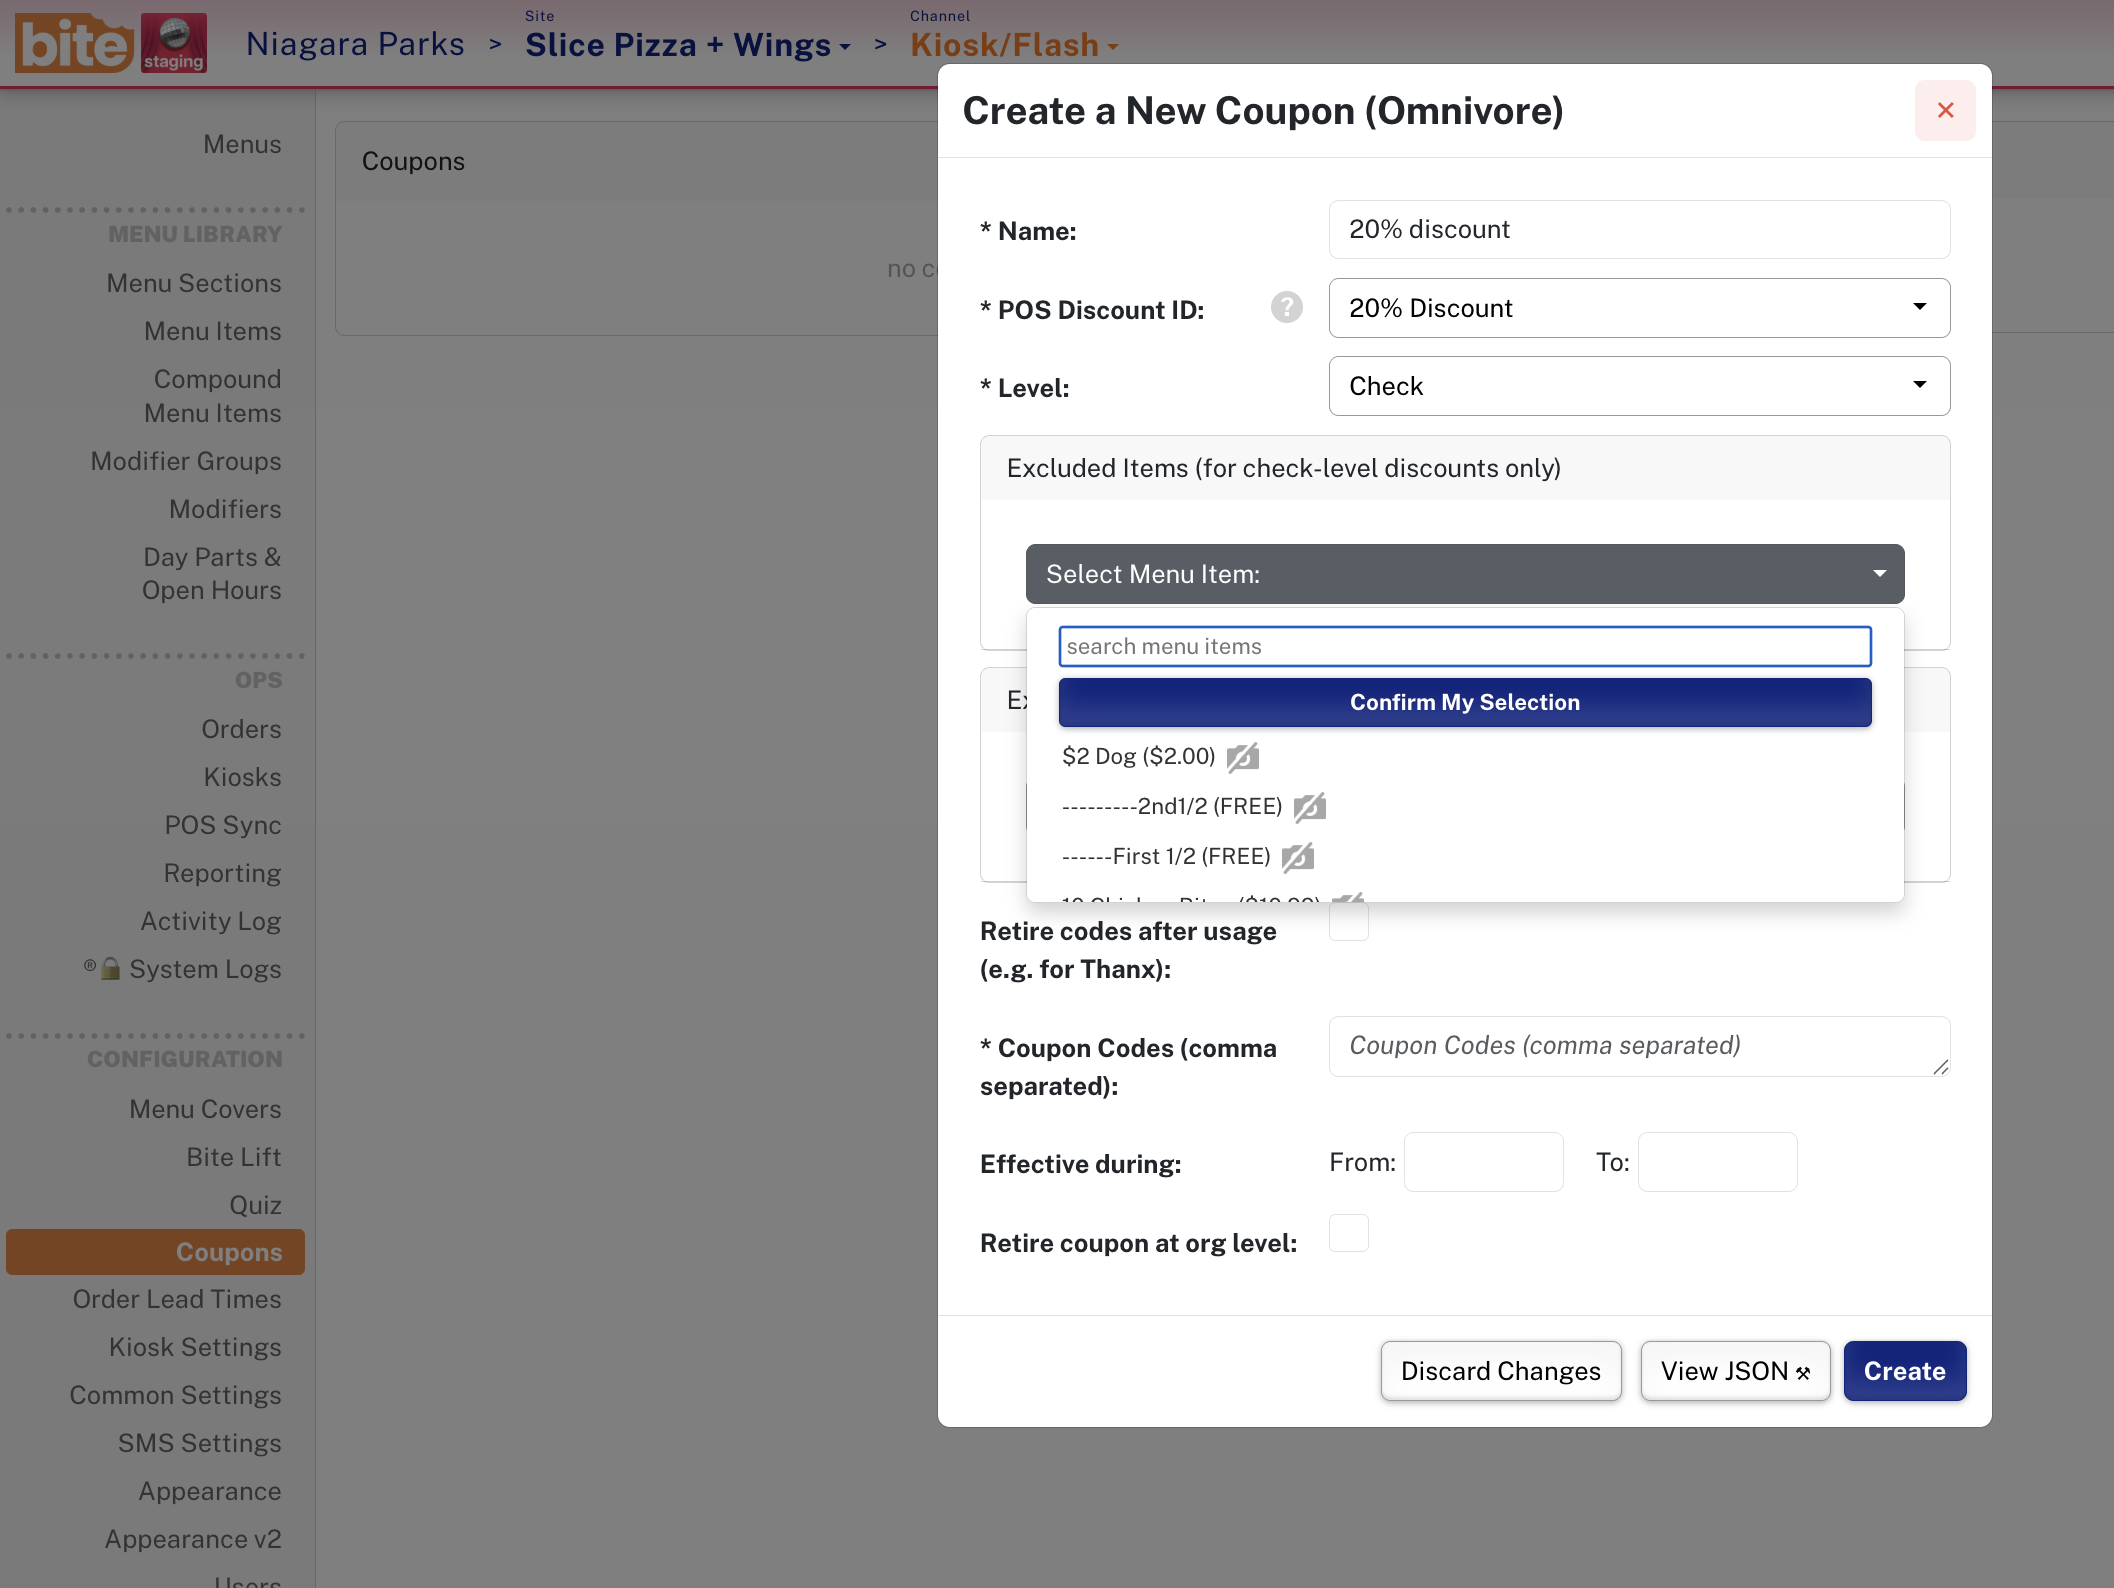
Task: Open Menu Items page
Action: coord(213,331)
